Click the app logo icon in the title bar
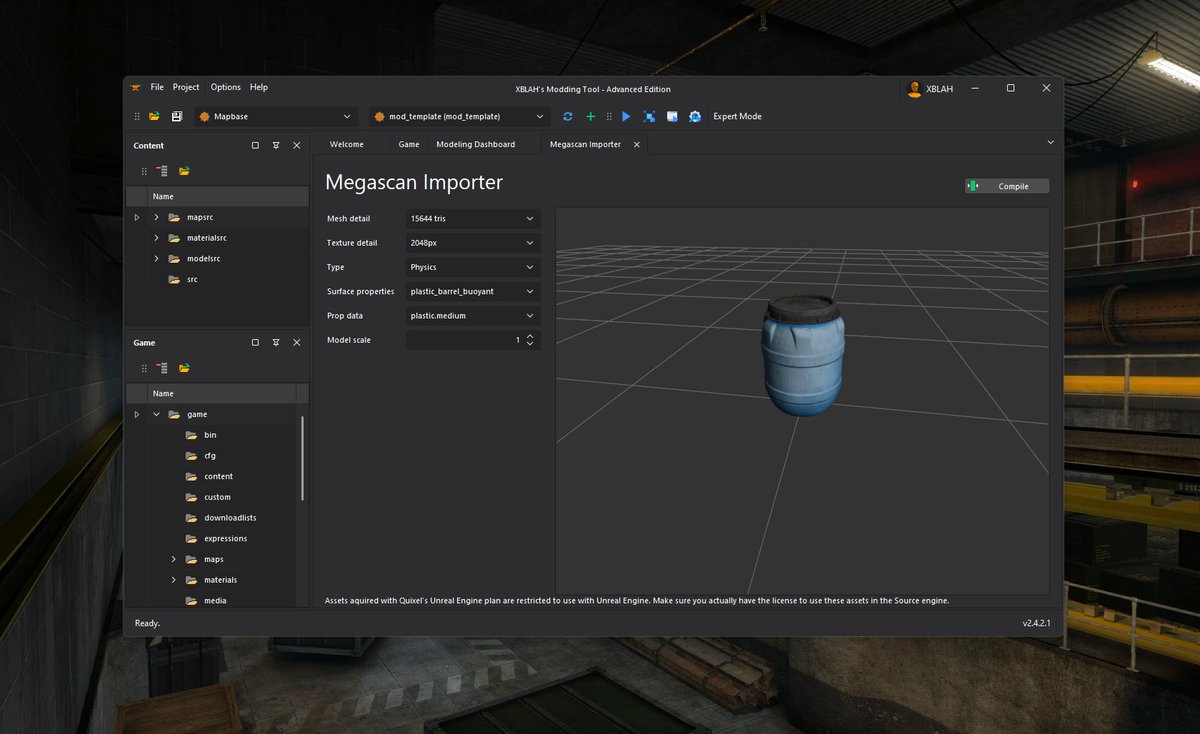 (x=136, y=88)
